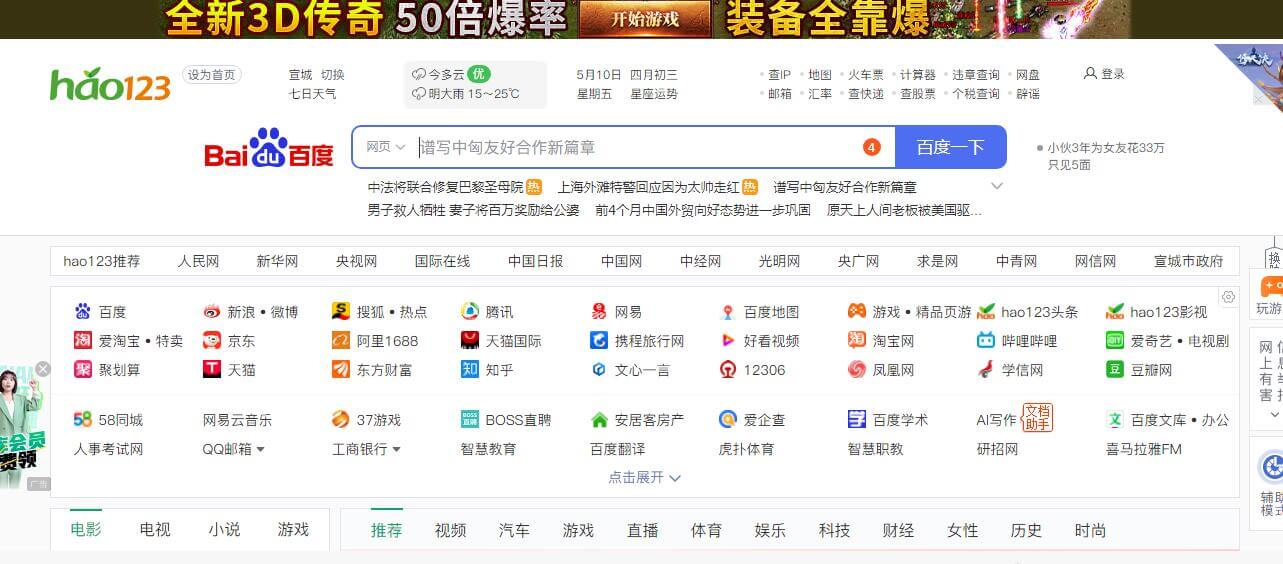Close the floating left-side ad
The width and height of the screenshot is (1283, 564).
[43, 369]
